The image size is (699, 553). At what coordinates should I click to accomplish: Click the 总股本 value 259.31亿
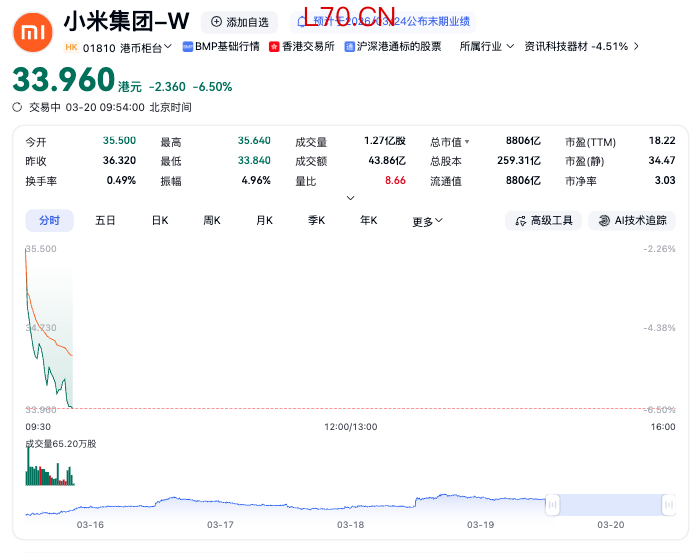pyautogui.click(x=519, y=161)
